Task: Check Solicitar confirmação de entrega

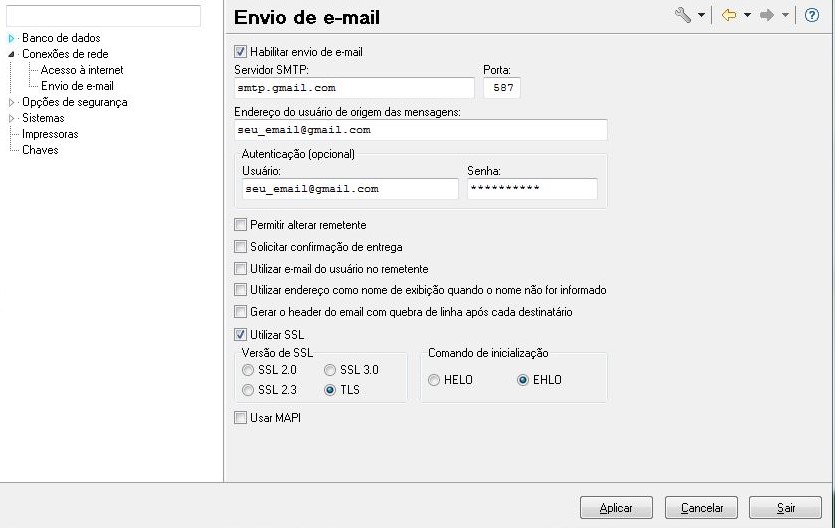Action: click(x=240, y=247)
